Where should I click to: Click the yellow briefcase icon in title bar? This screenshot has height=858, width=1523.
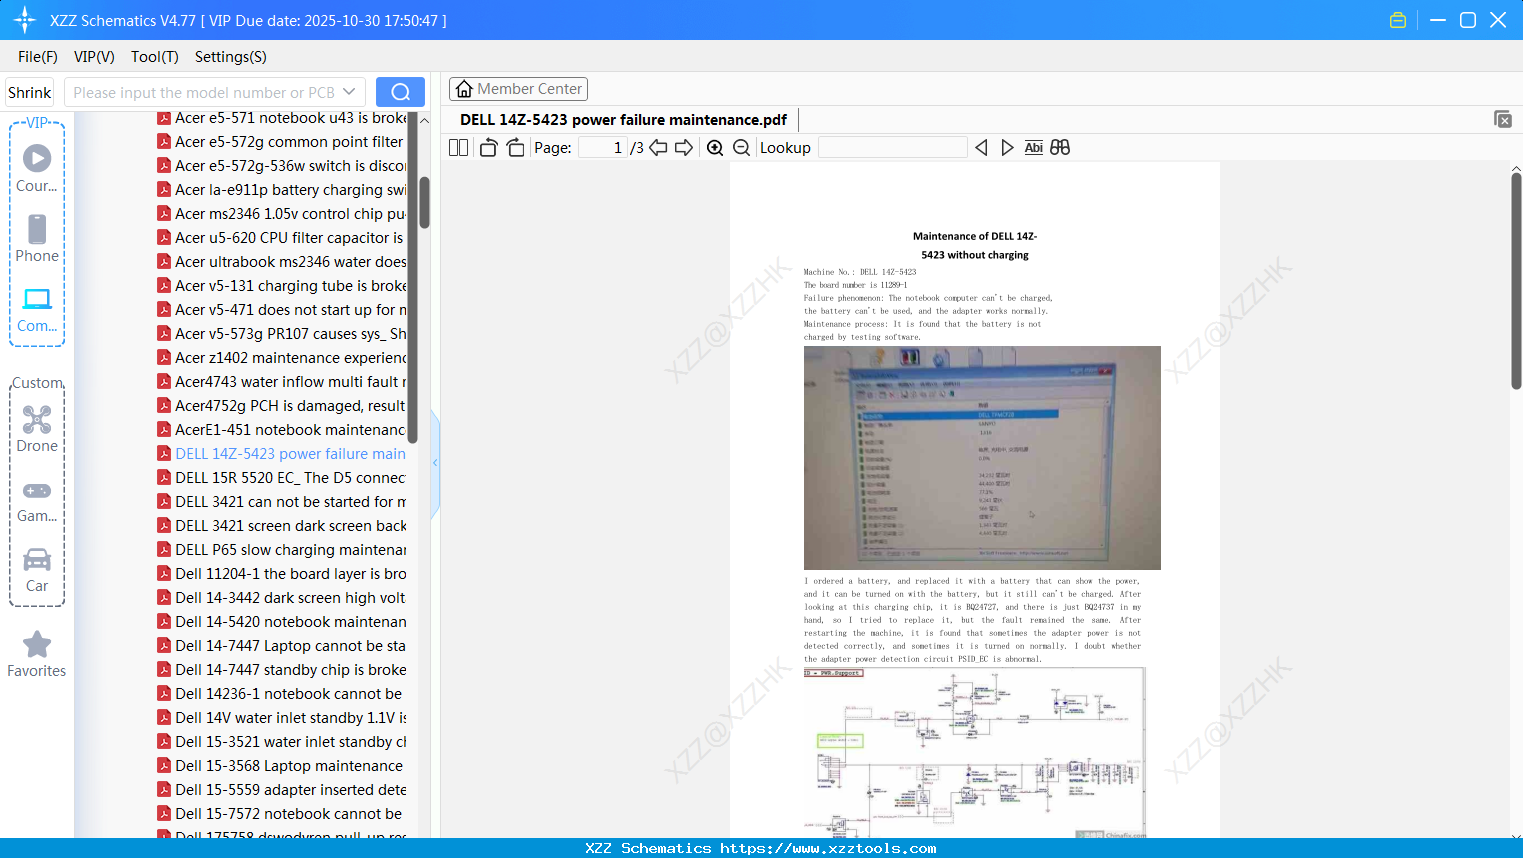(x=1398, y=20)
